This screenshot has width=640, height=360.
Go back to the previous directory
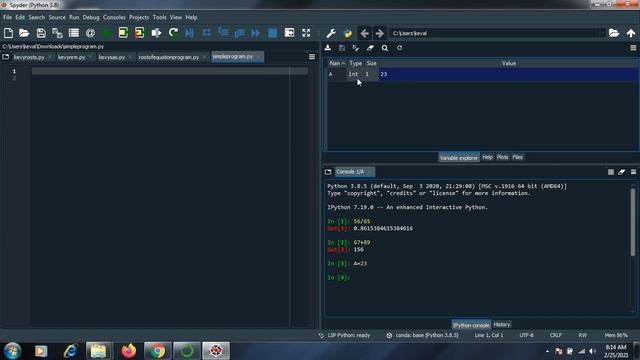pos(364,33)
